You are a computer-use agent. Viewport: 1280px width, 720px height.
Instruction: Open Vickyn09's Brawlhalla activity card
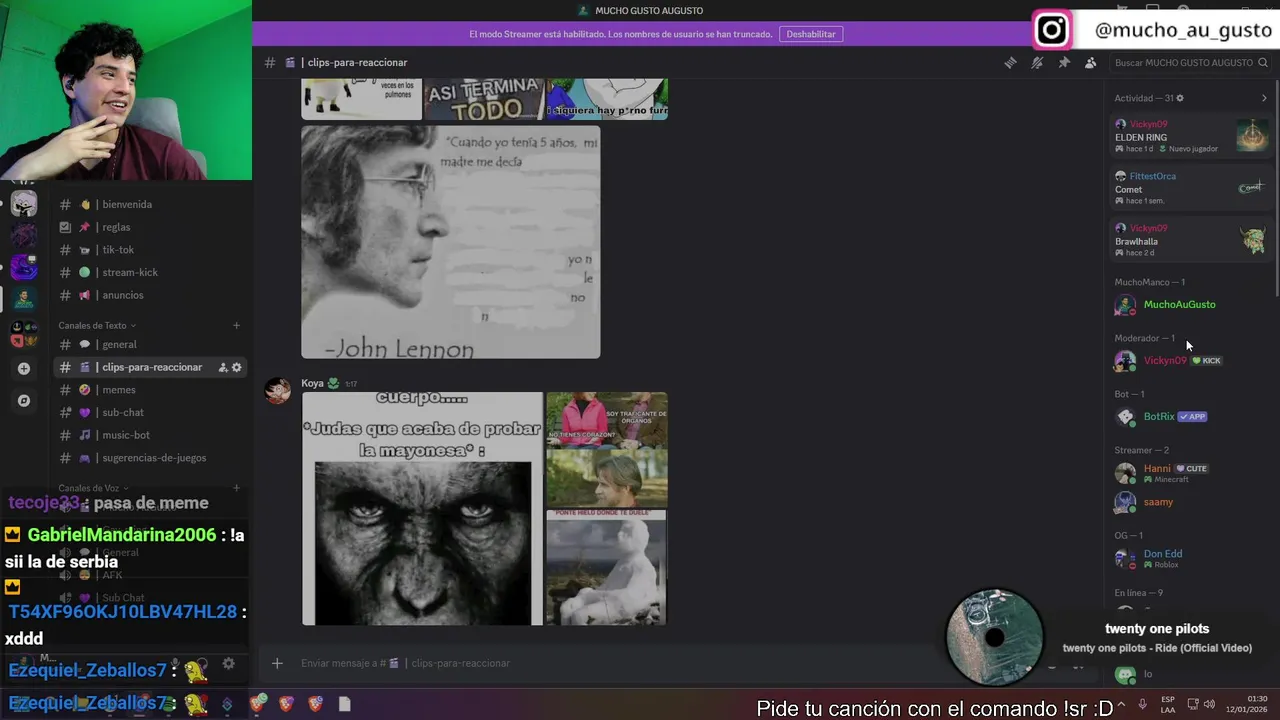[x=1191, y=240]
